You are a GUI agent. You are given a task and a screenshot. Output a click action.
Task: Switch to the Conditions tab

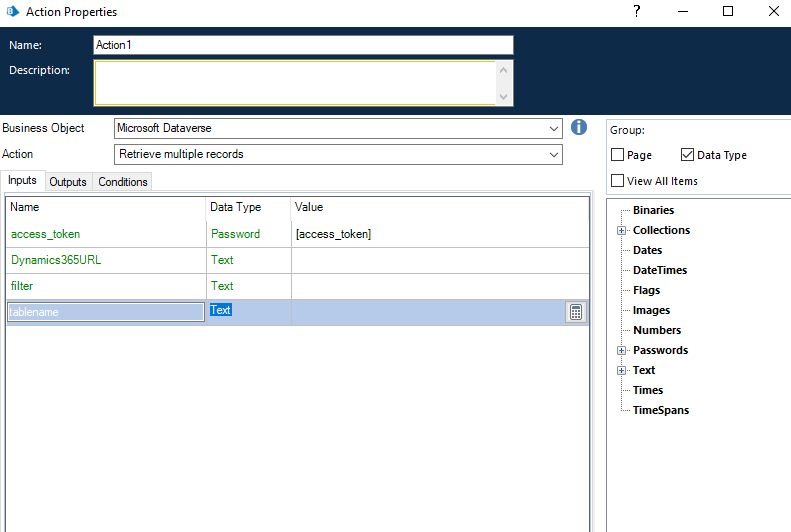[122, 182]
